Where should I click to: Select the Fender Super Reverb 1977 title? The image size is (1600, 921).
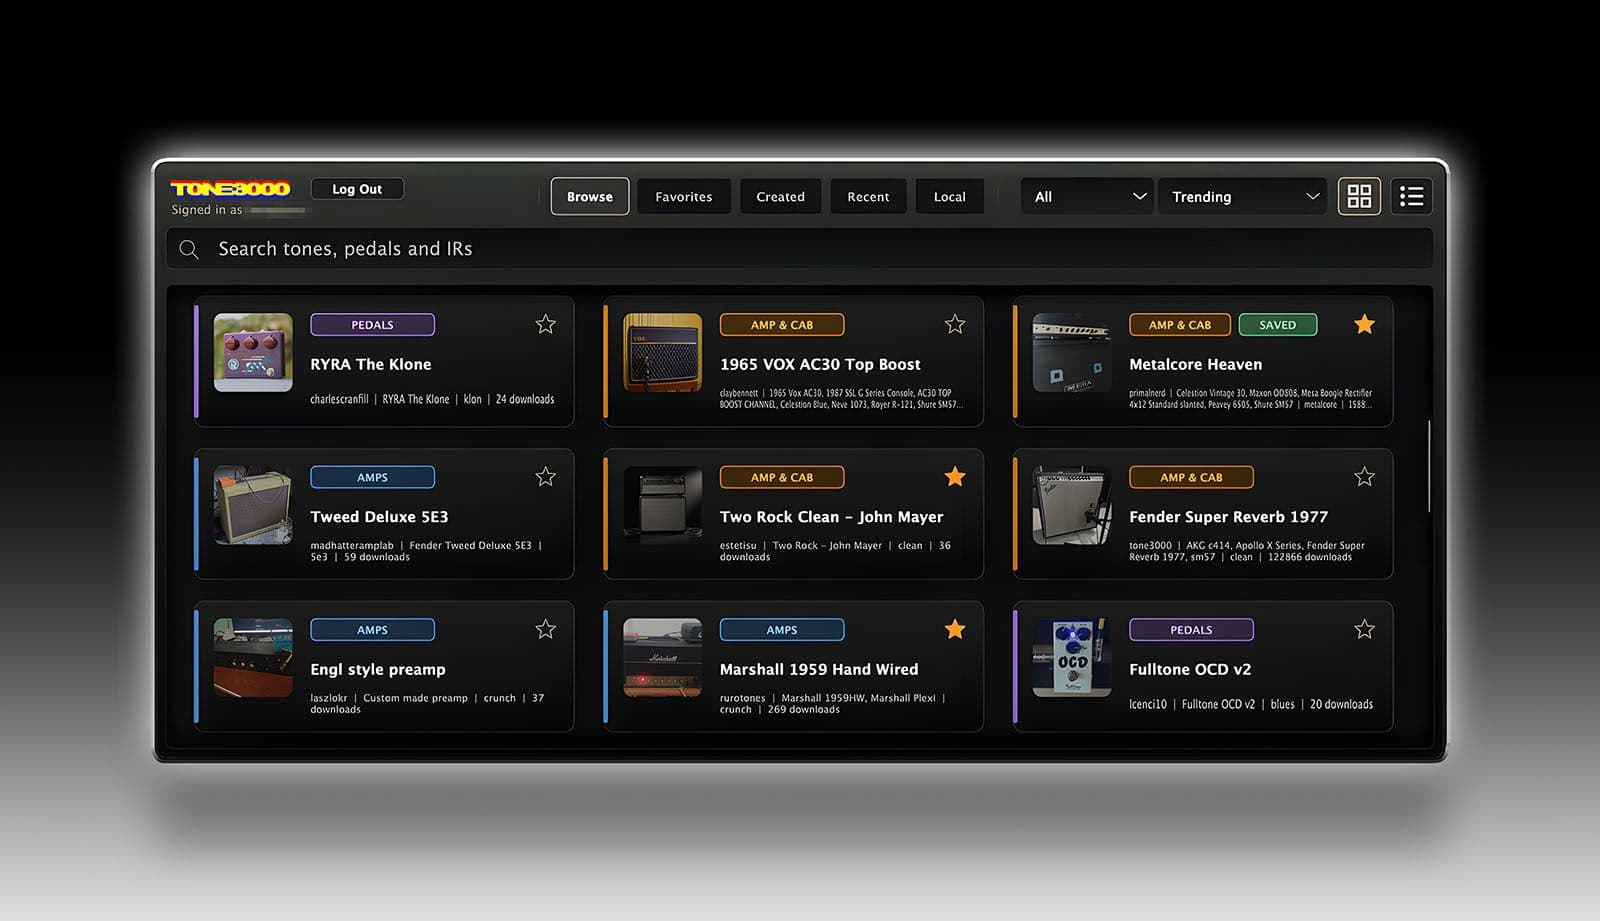[1228, 517]
